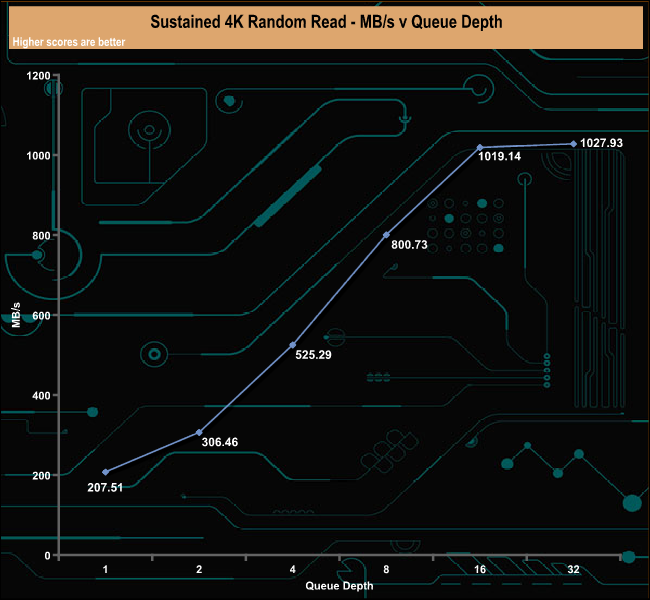Click the x-axis label '8'
650x600 pixels.
[x=386, y=569]
